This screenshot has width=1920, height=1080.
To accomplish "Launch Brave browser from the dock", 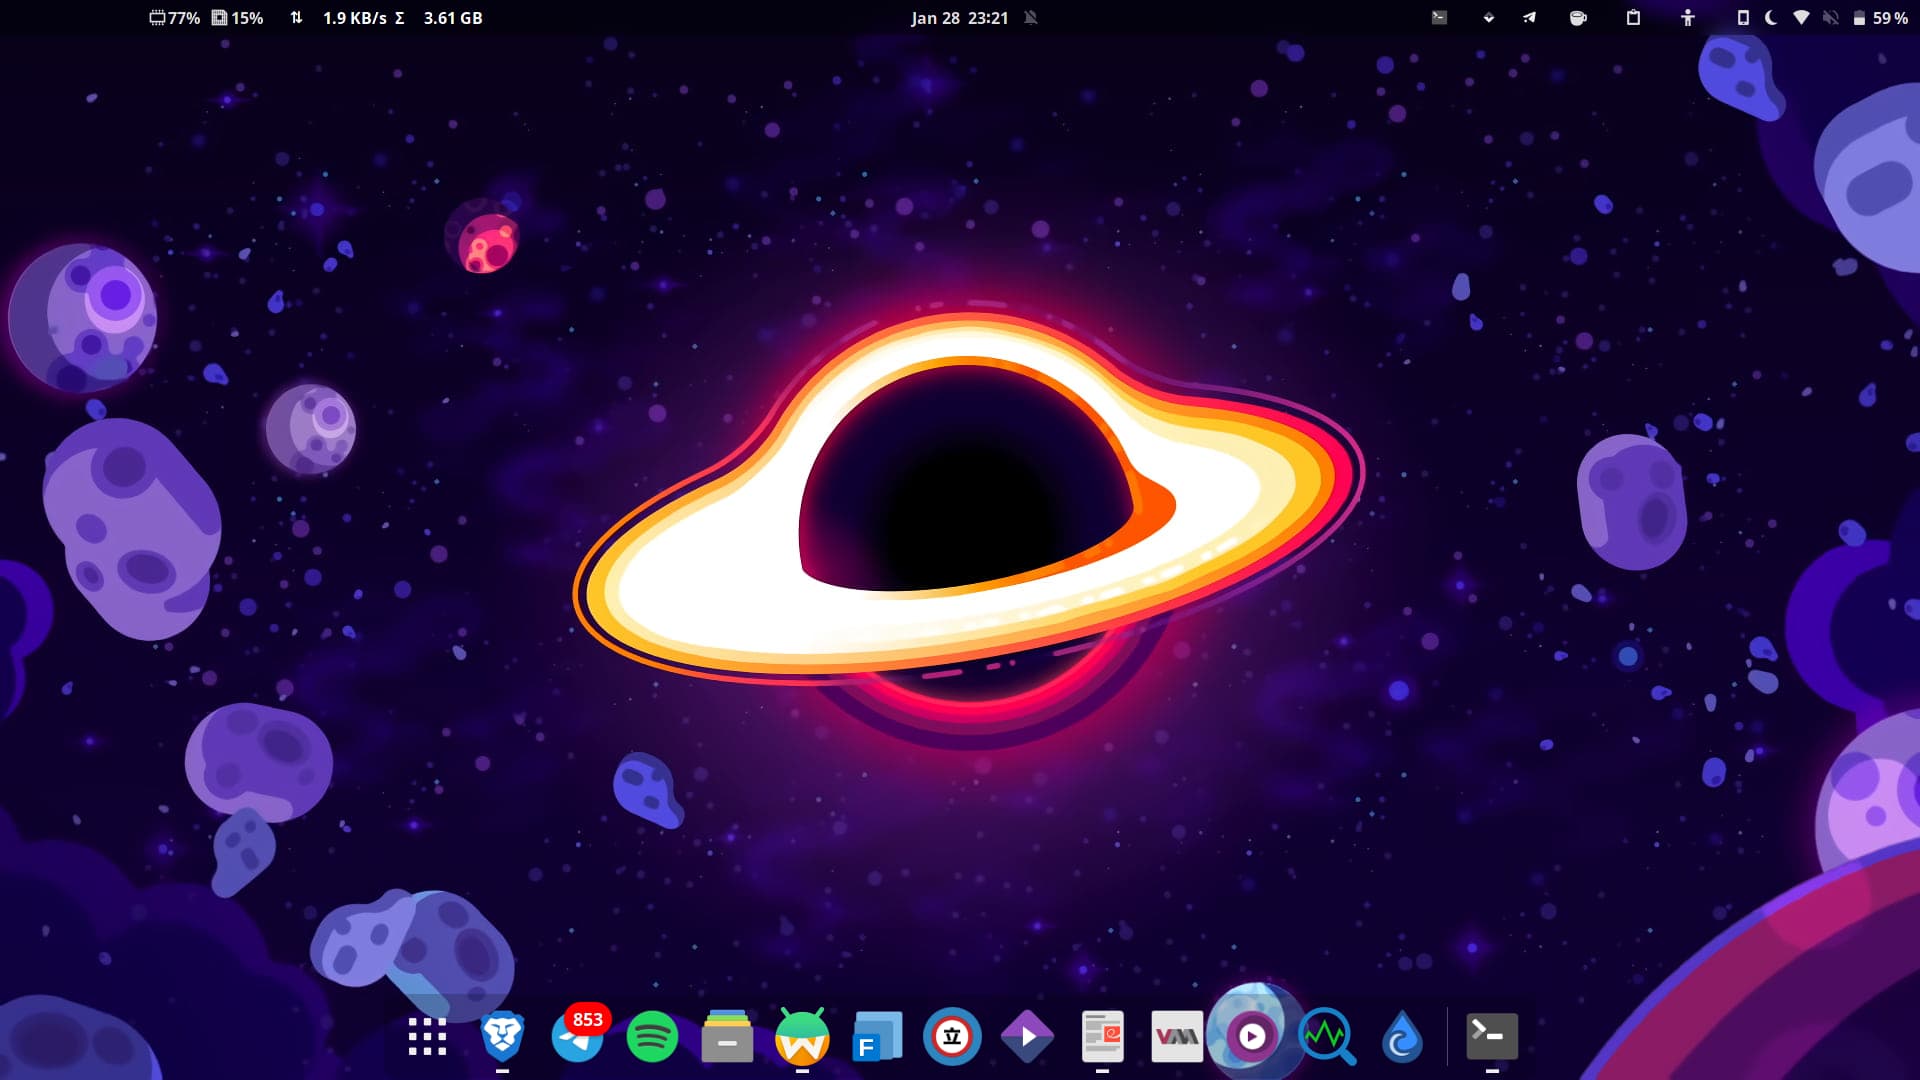I will [502, 1037].
